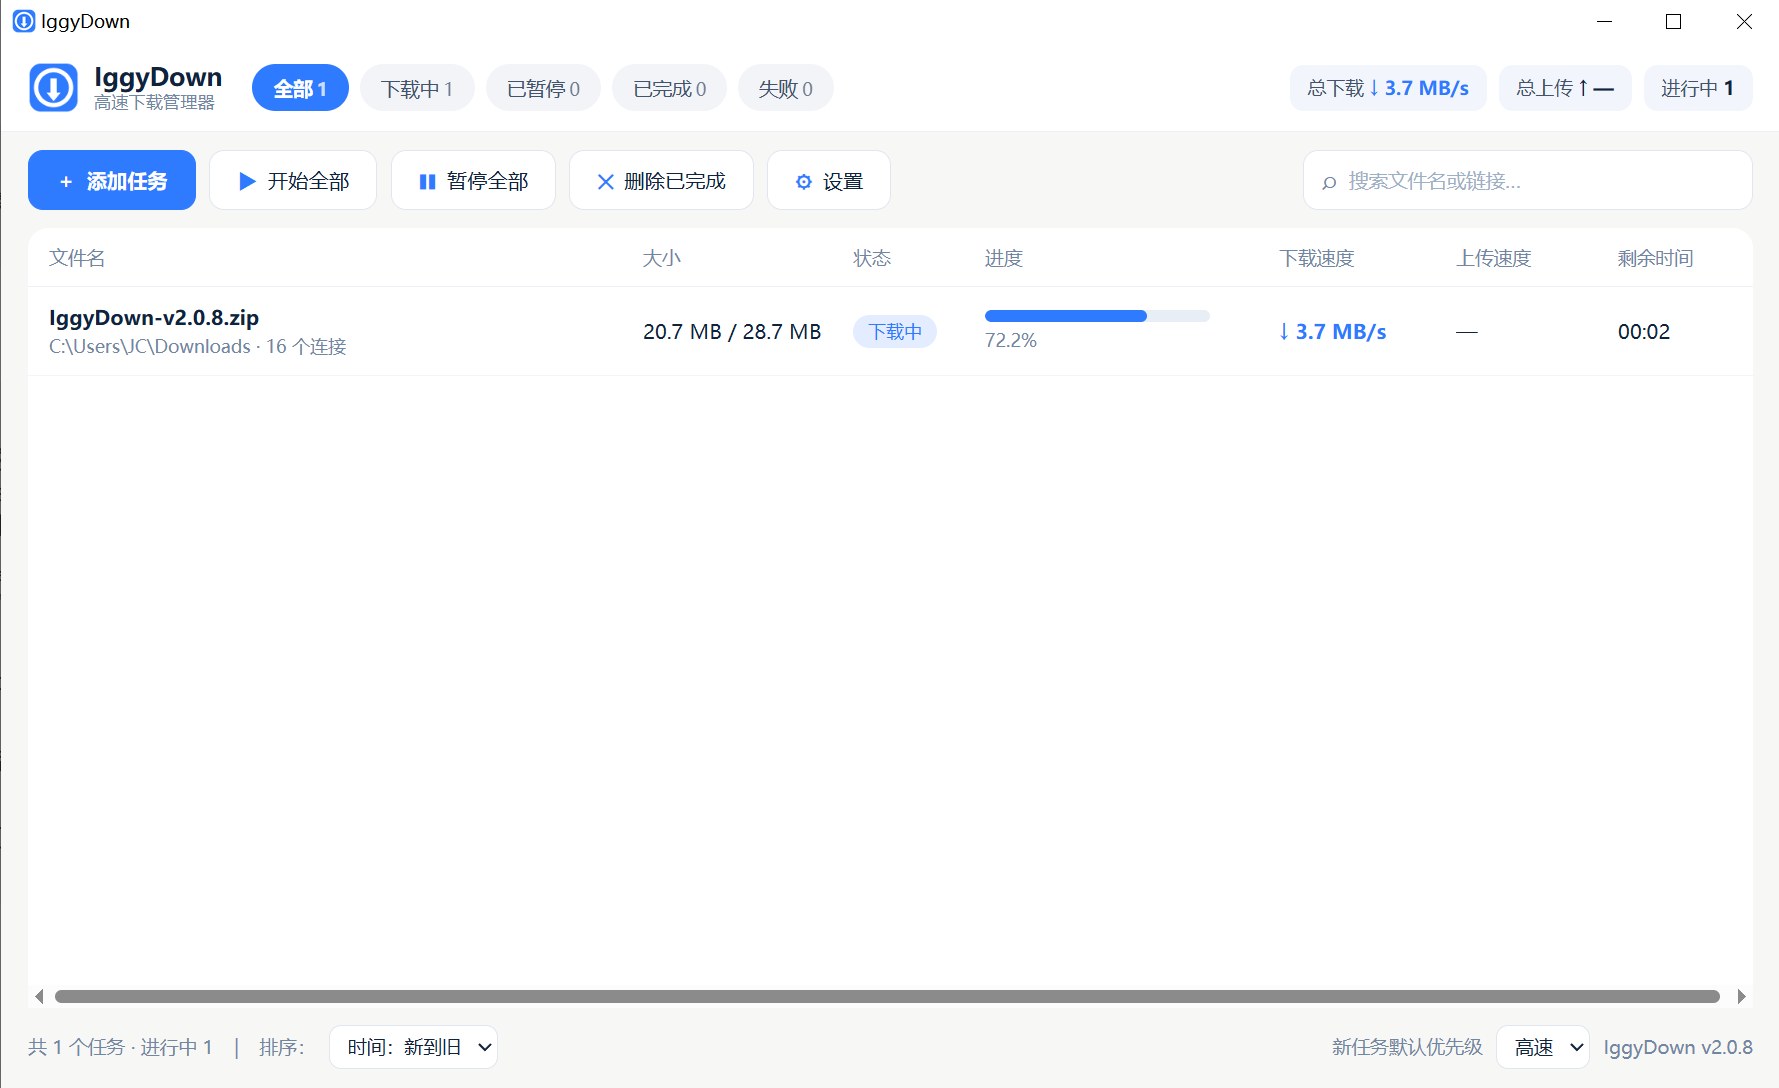Viewport: 1779px width, 1088px height.
Task: Sort by the 下载速度 column header
Action: [x=1317, y=258]
